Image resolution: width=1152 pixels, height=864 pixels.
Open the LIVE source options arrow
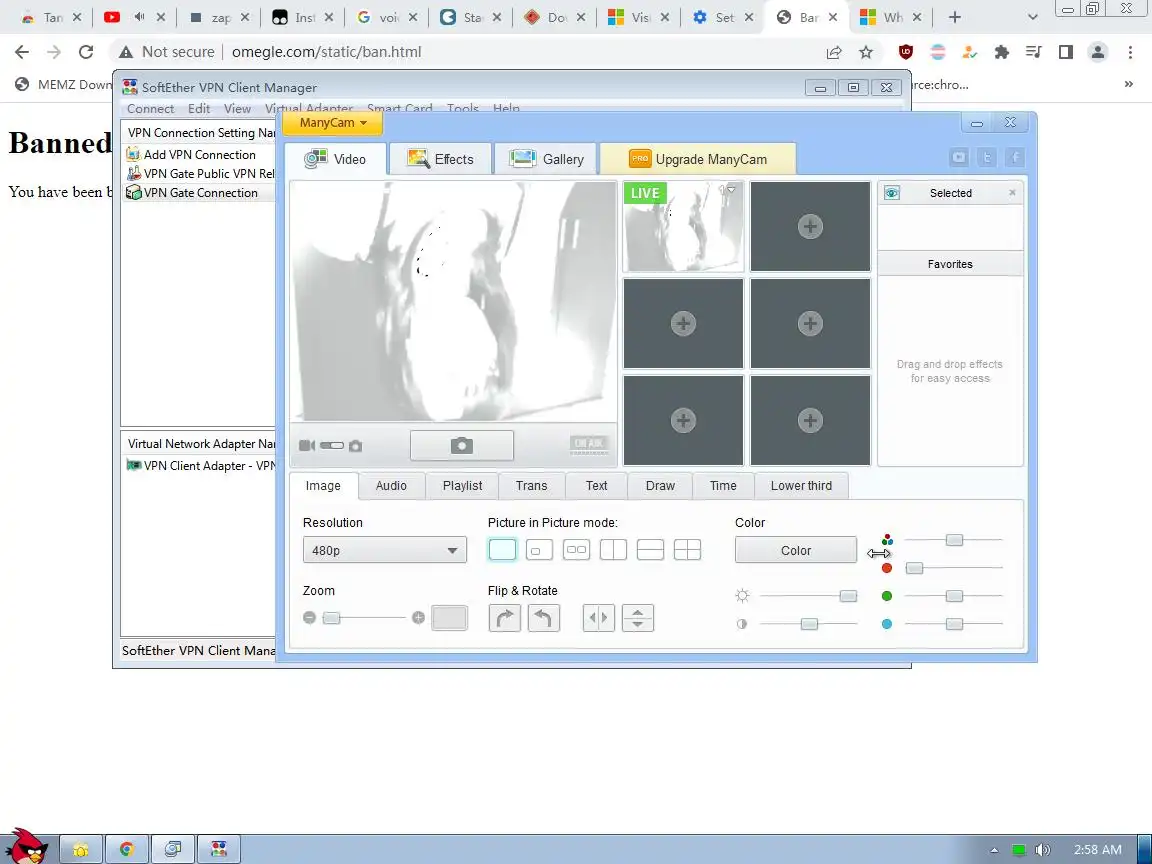[x=731, y=190]
